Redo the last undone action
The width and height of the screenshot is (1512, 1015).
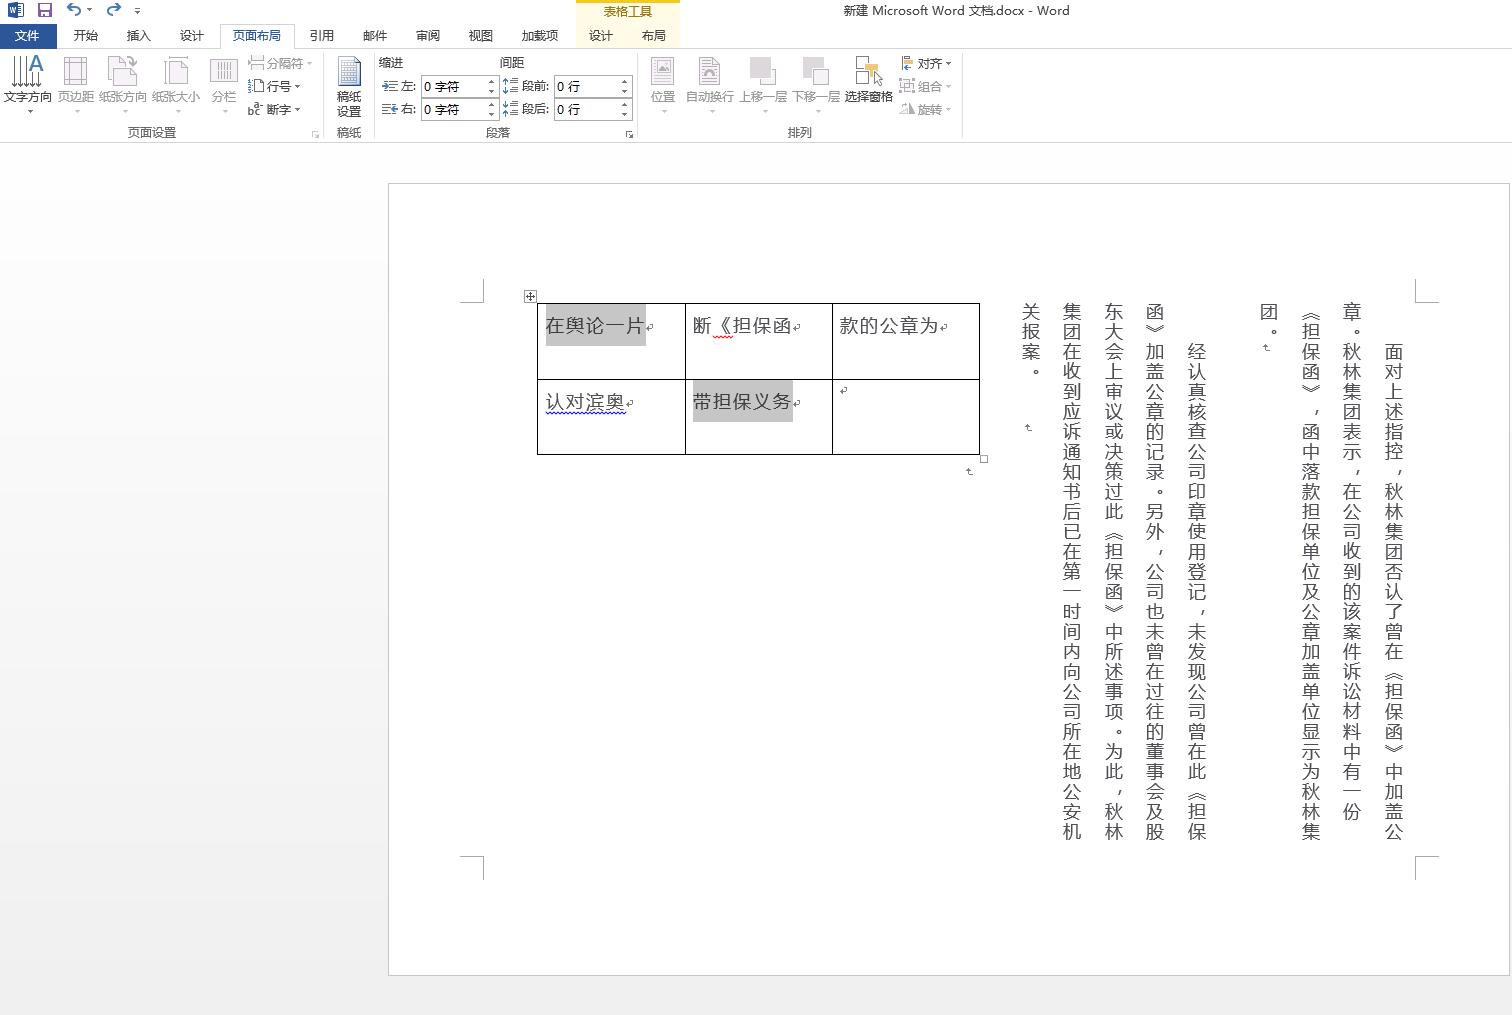[112, 10]
